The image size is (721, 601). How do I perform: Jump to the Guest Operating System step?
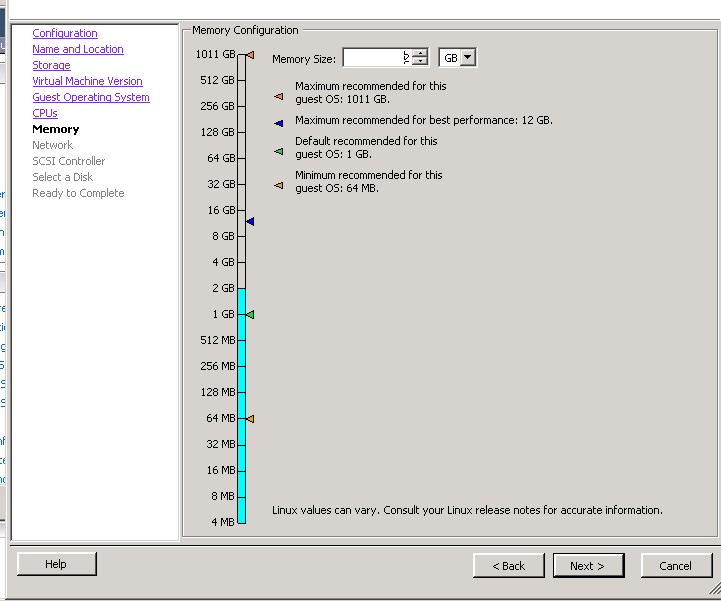point(91,97)
